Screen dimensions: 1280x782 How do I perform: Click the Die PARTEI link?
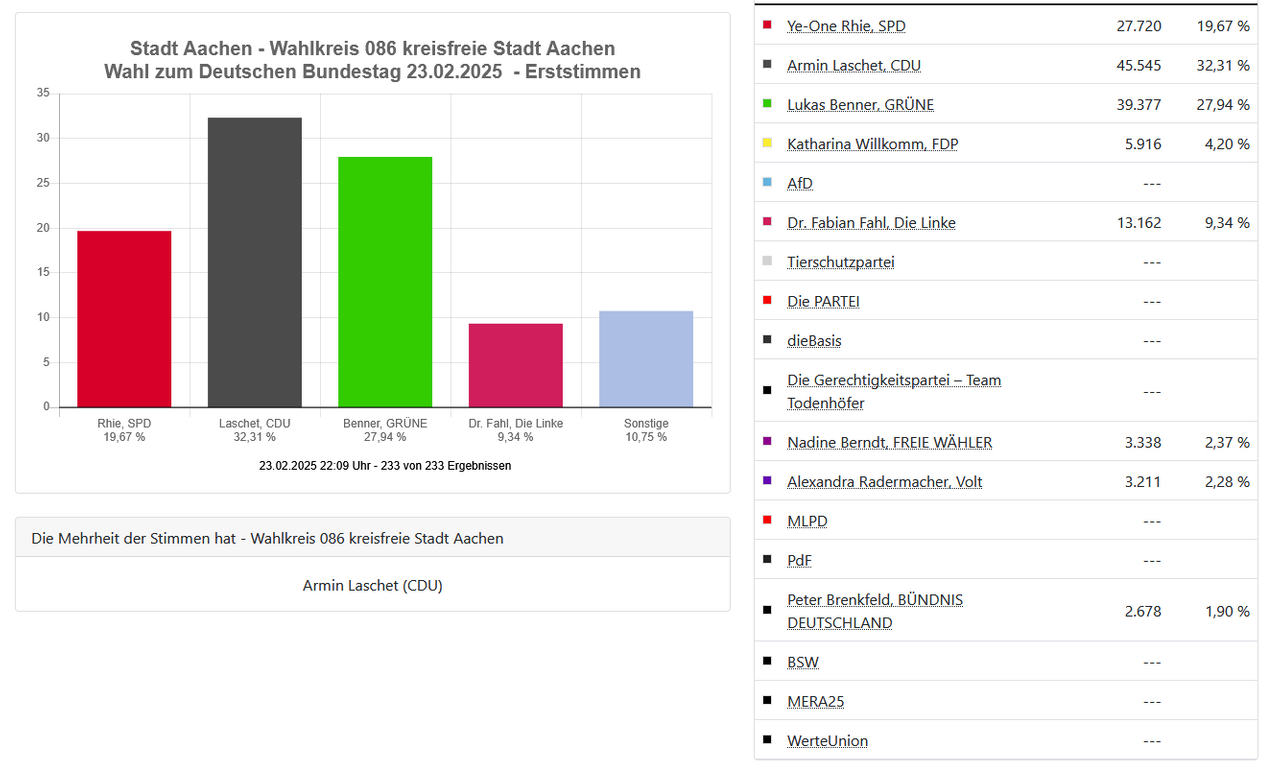[x=823, y=301]
